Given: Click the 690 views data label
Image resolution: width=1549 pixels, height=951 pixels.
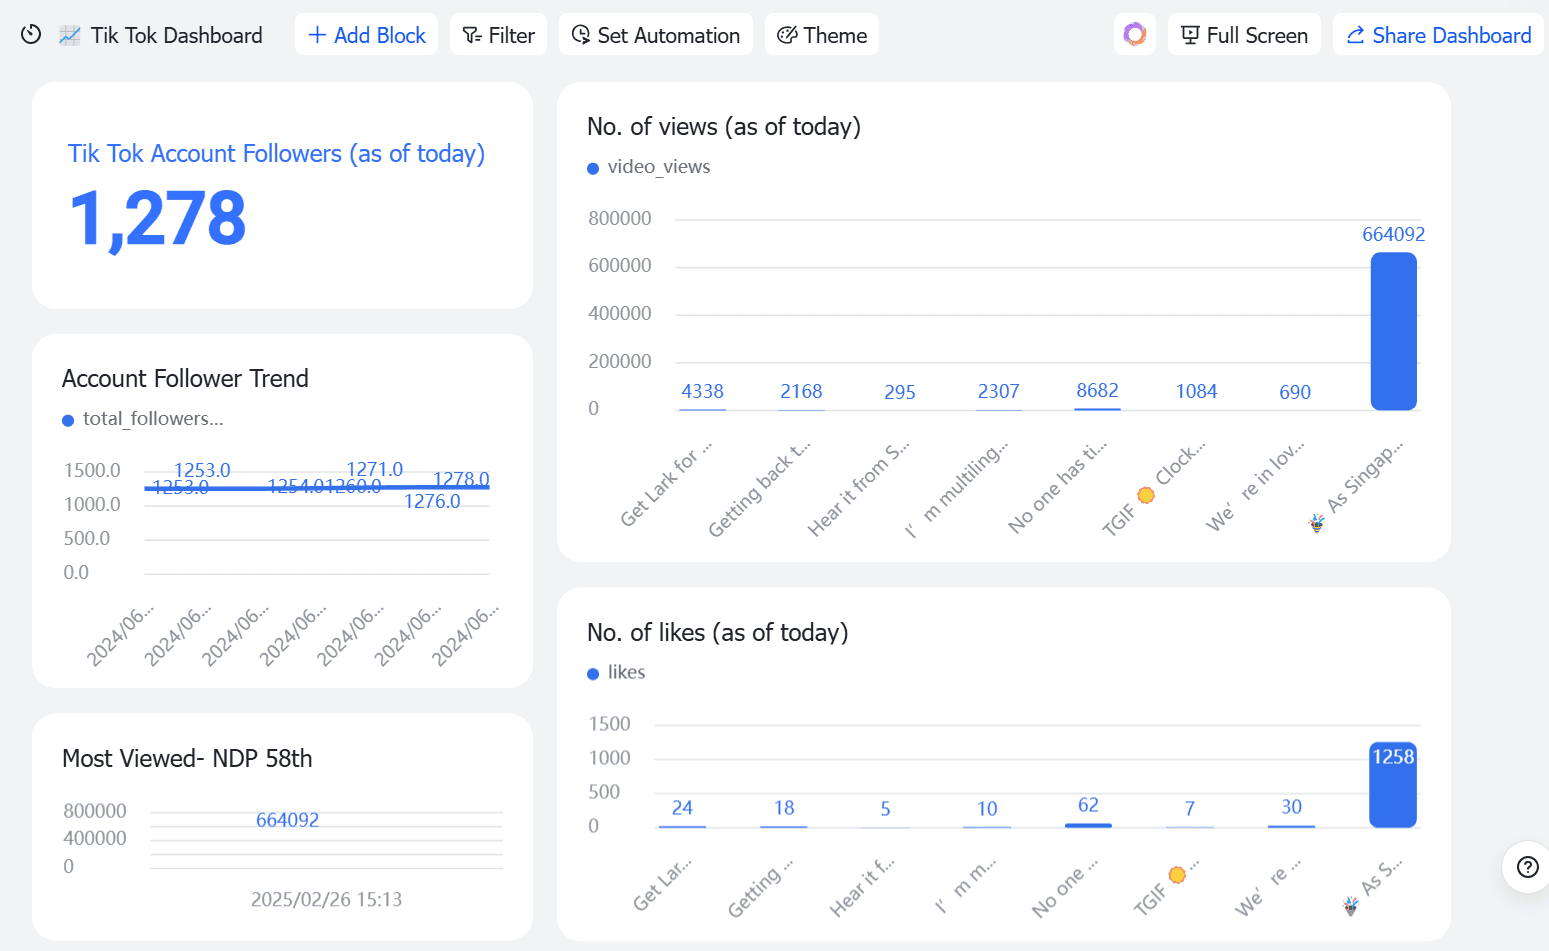Looking at the screenshot, I should (1295, 392).
